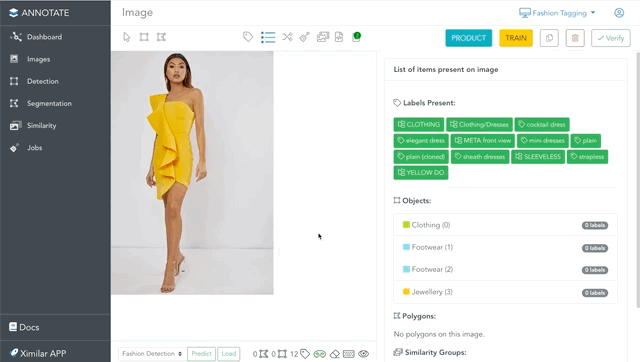Click the META front view label

[483, 140]
